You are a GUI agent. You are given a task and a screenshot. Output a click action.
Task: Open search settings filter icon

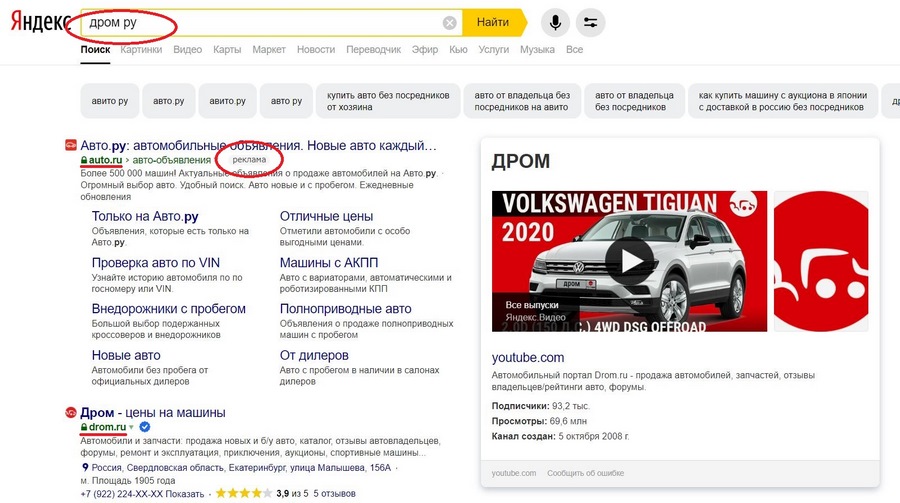(x=590, y=23)
